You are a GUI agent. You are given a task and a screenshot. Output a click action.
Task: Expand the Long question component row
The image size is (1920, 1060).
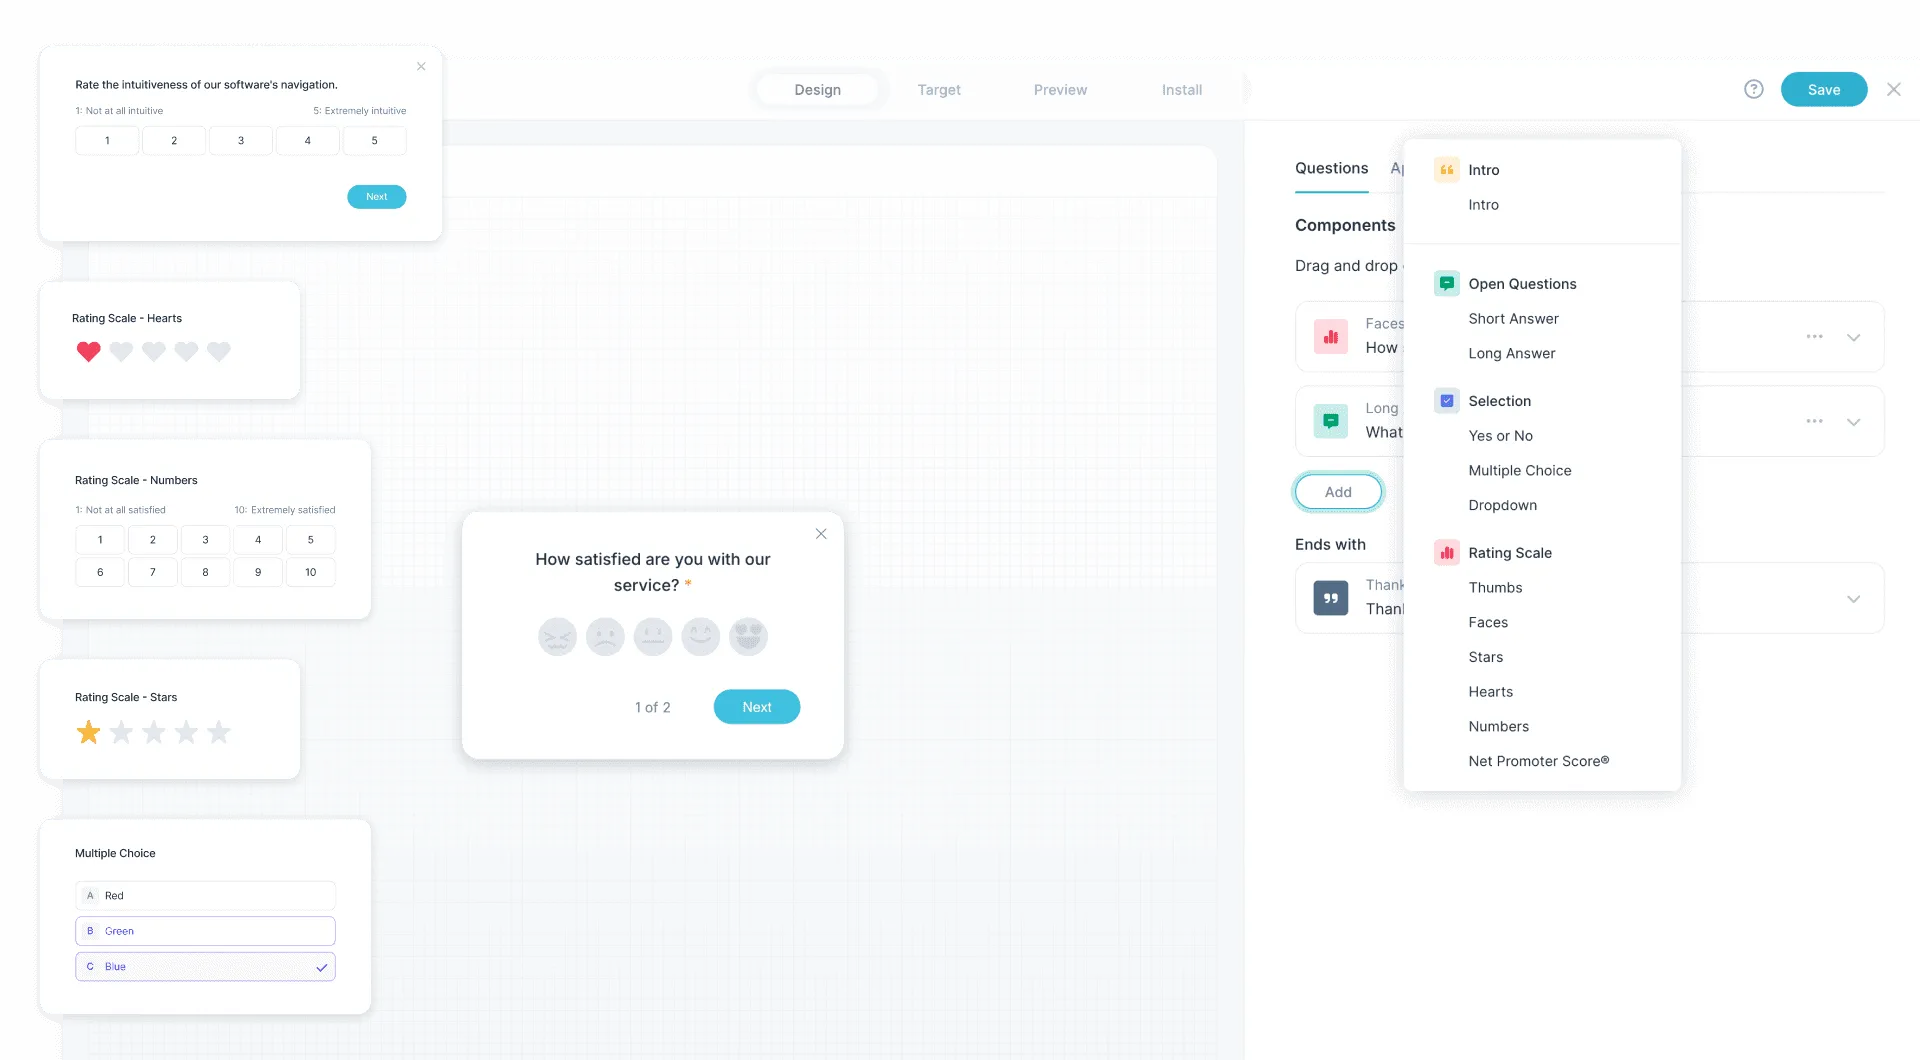pyautogui.click(x=1854, y=421)
